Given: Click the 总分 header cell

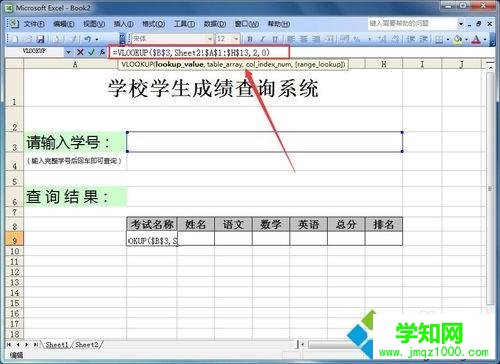Looking at the screenshot, I should click(346, 224).
